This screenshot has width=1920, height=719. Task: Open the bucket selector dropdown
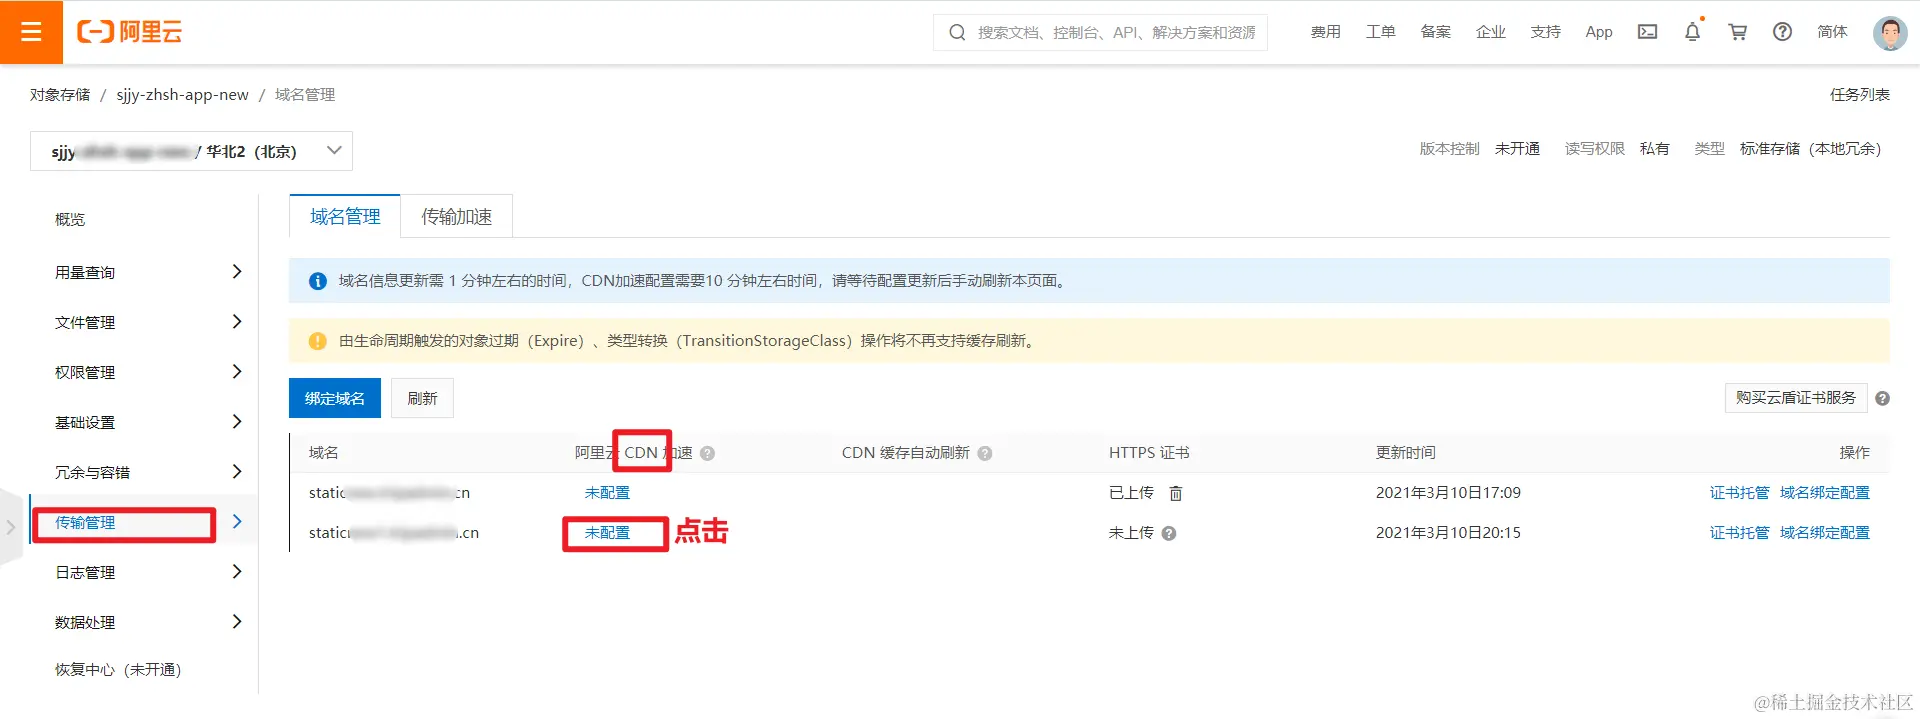pyautogui.click(x=191, y=151)
